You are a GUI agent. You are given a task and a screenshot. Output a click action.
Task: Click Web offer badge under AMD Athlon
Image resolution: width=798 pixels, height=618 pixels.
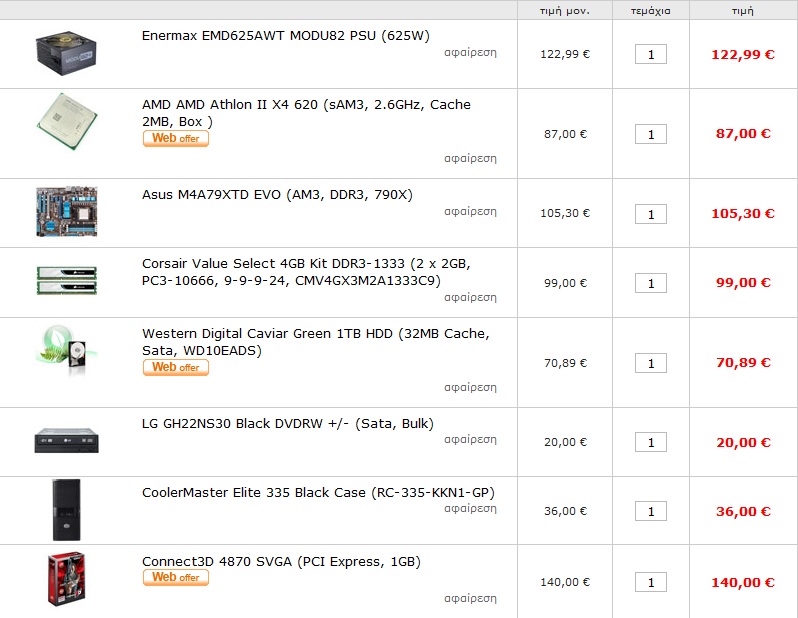coord(176,138)
